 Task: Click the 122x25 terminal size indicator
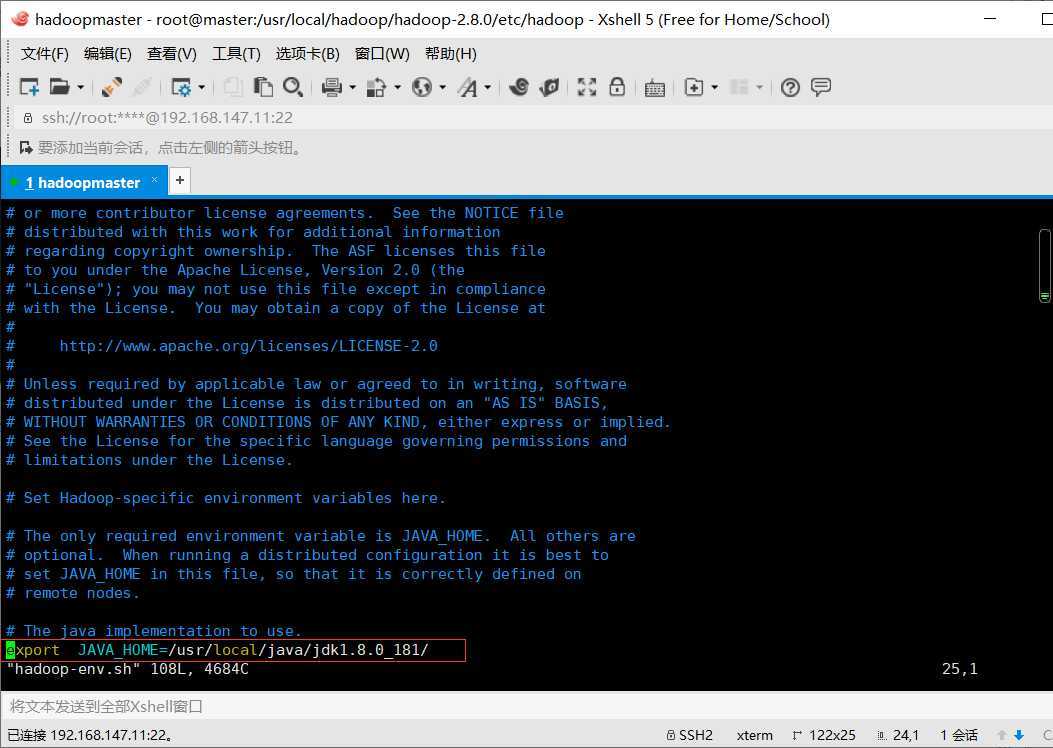tap(824, 735)
